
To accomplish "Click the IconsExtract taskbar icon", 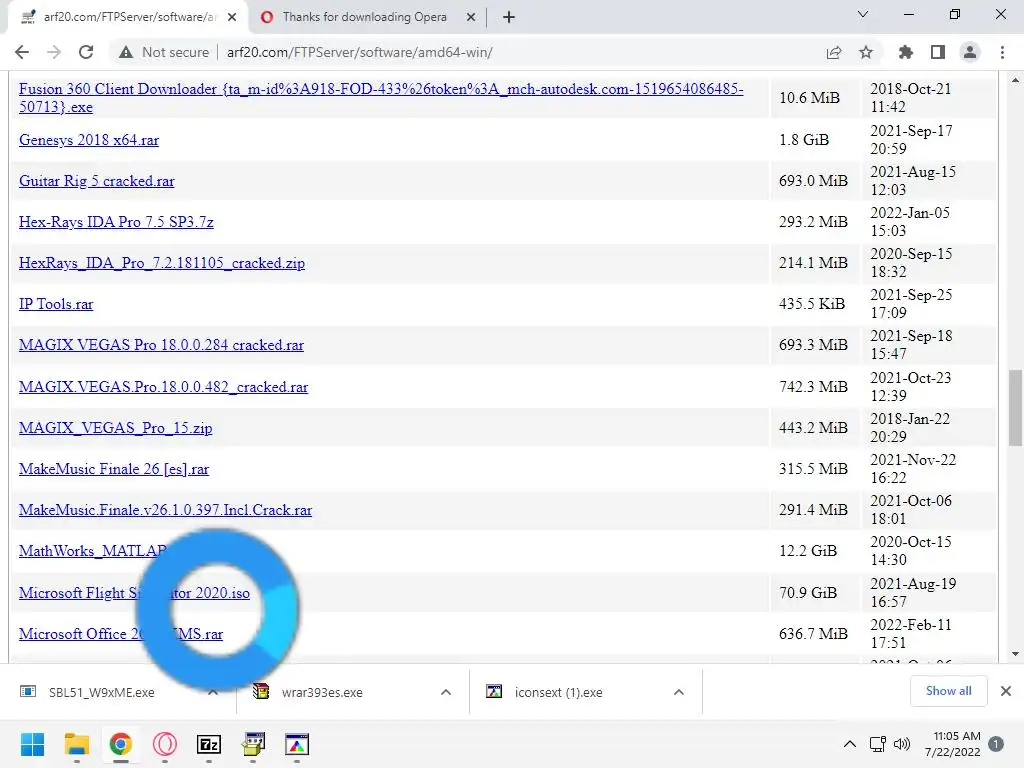I will 297,744.
